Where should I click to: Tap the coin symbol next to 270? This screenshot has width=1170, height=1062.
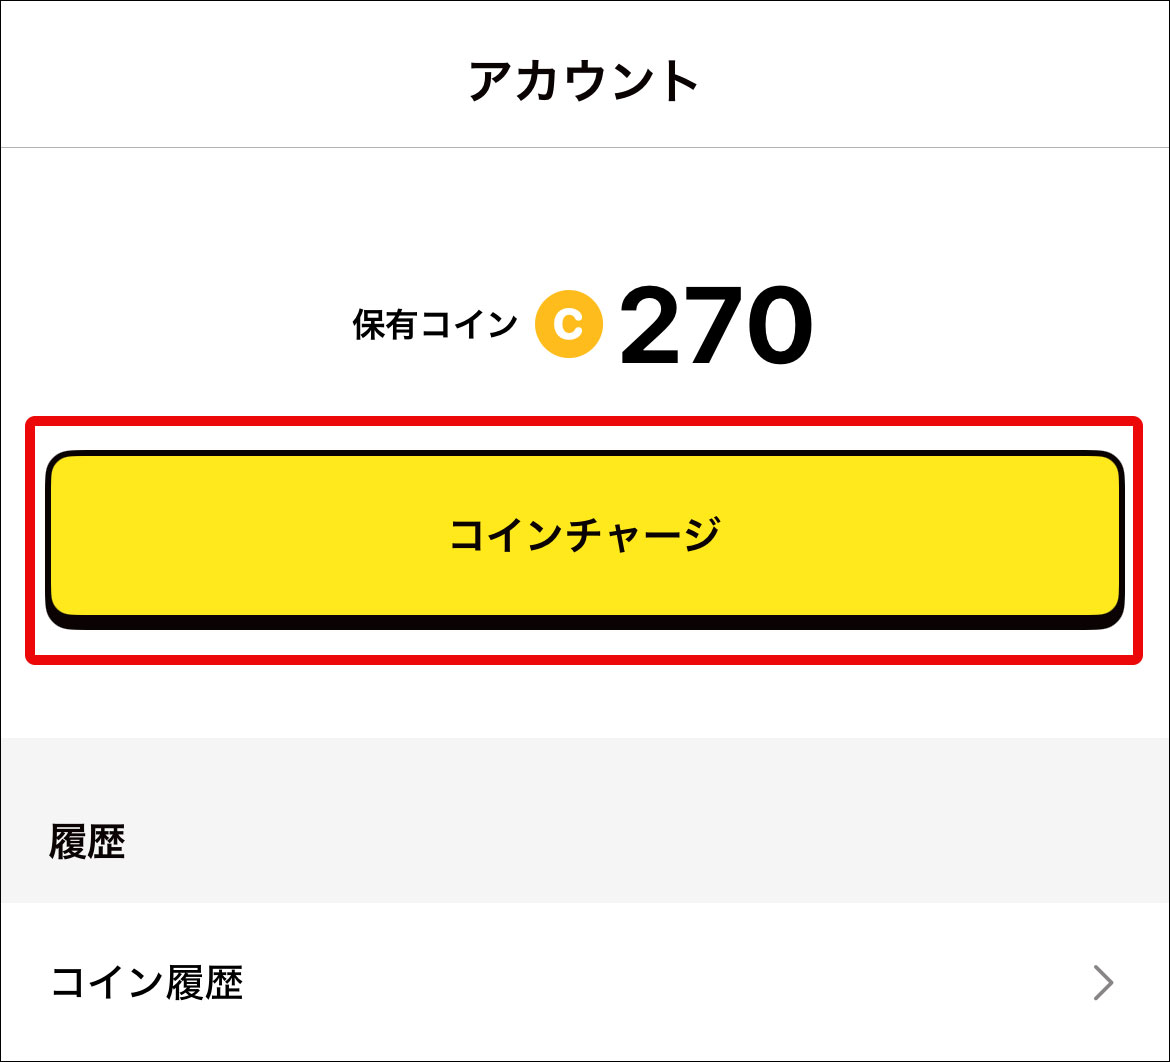click(568, 324)
